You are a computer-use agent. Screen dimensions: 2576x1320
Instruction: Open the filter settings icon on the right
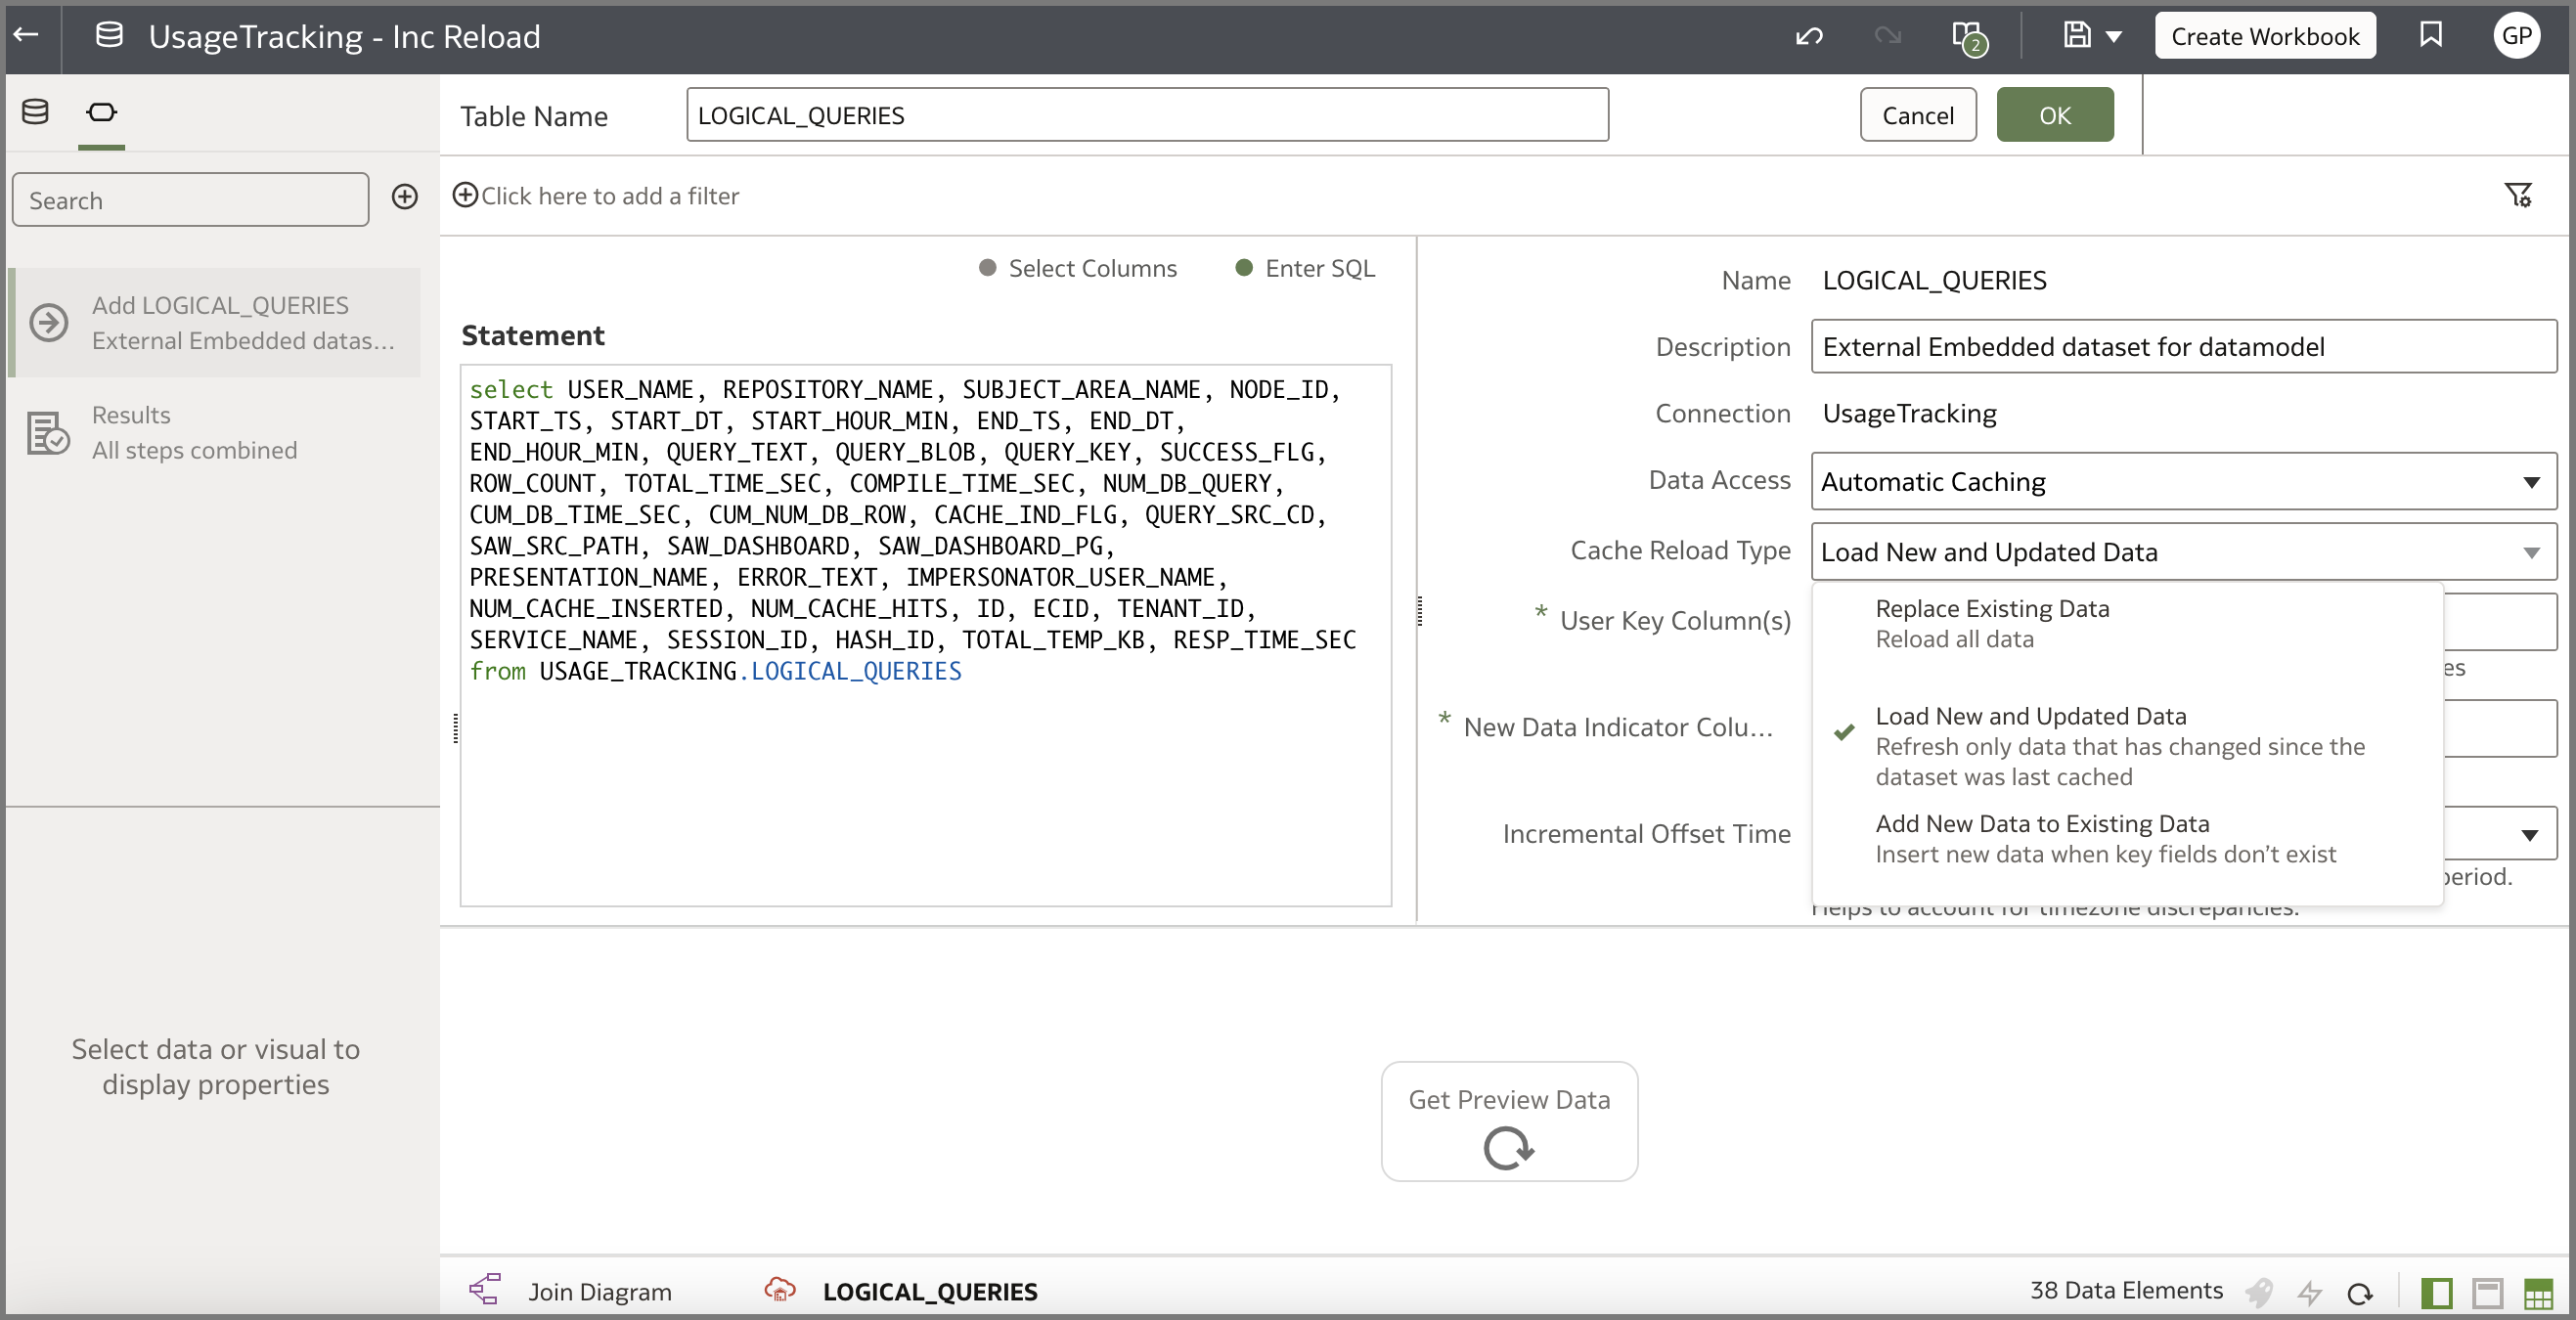point(2519,196)
